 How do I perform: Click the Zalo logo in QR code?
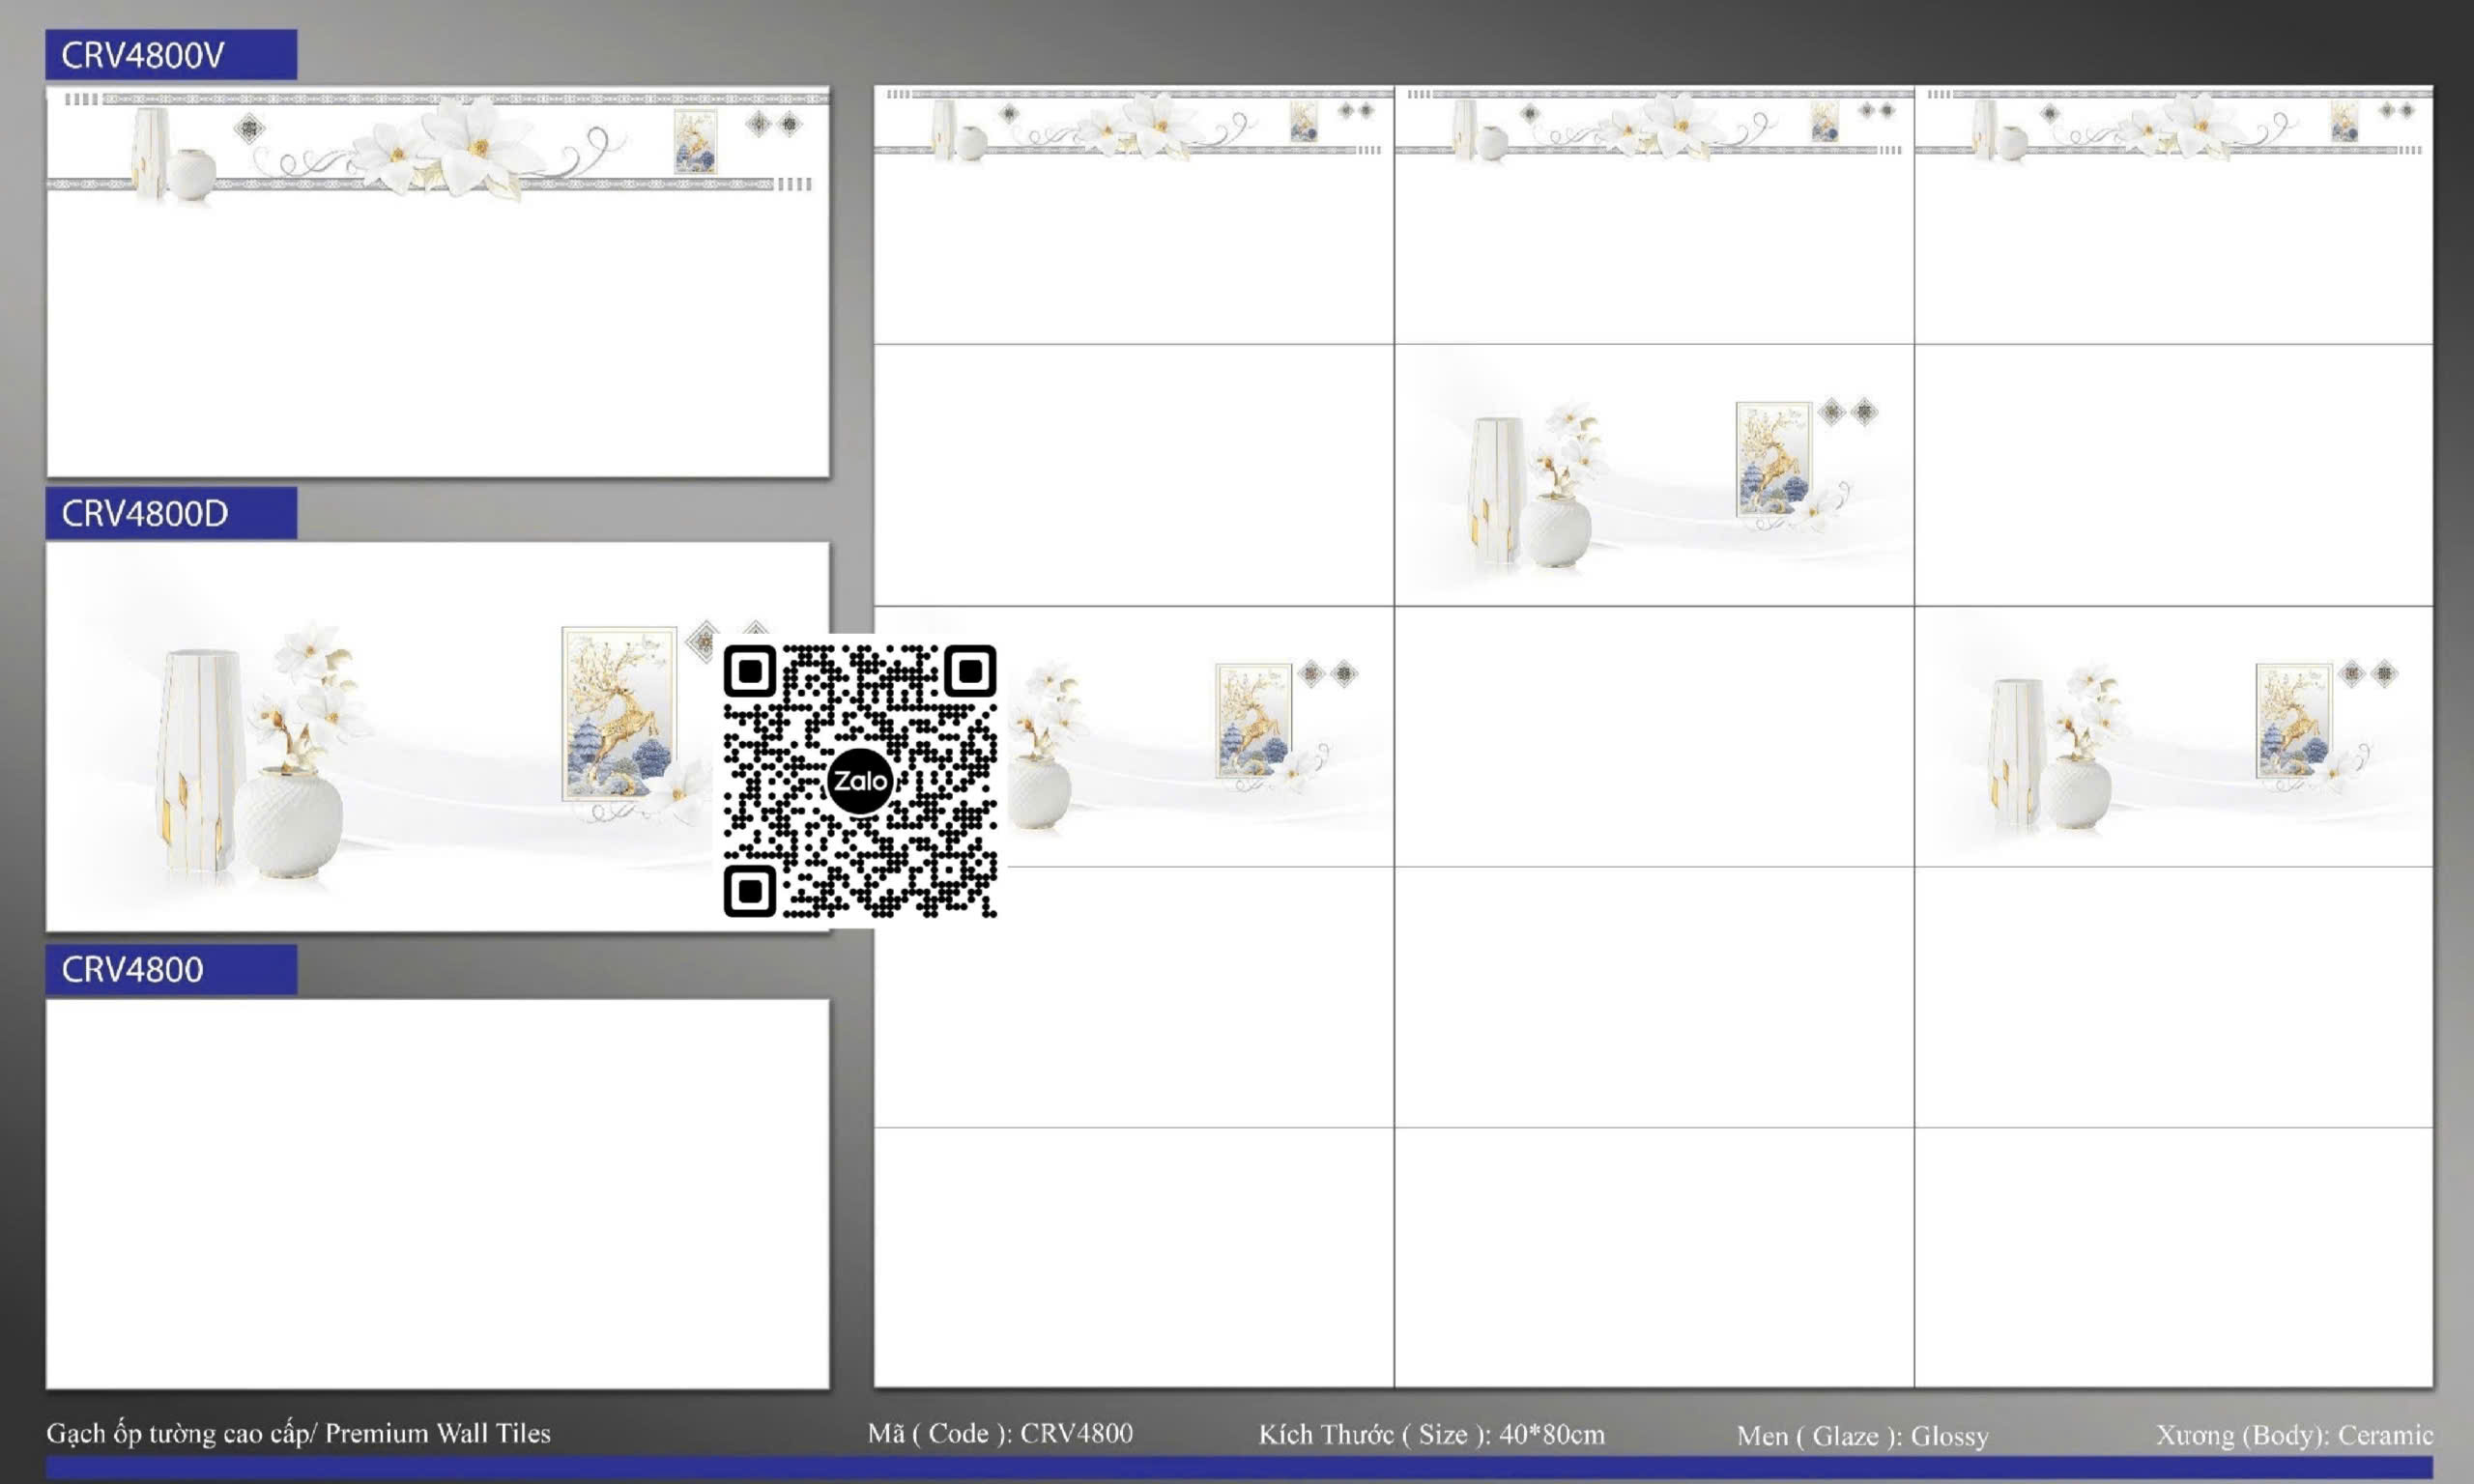859,781
